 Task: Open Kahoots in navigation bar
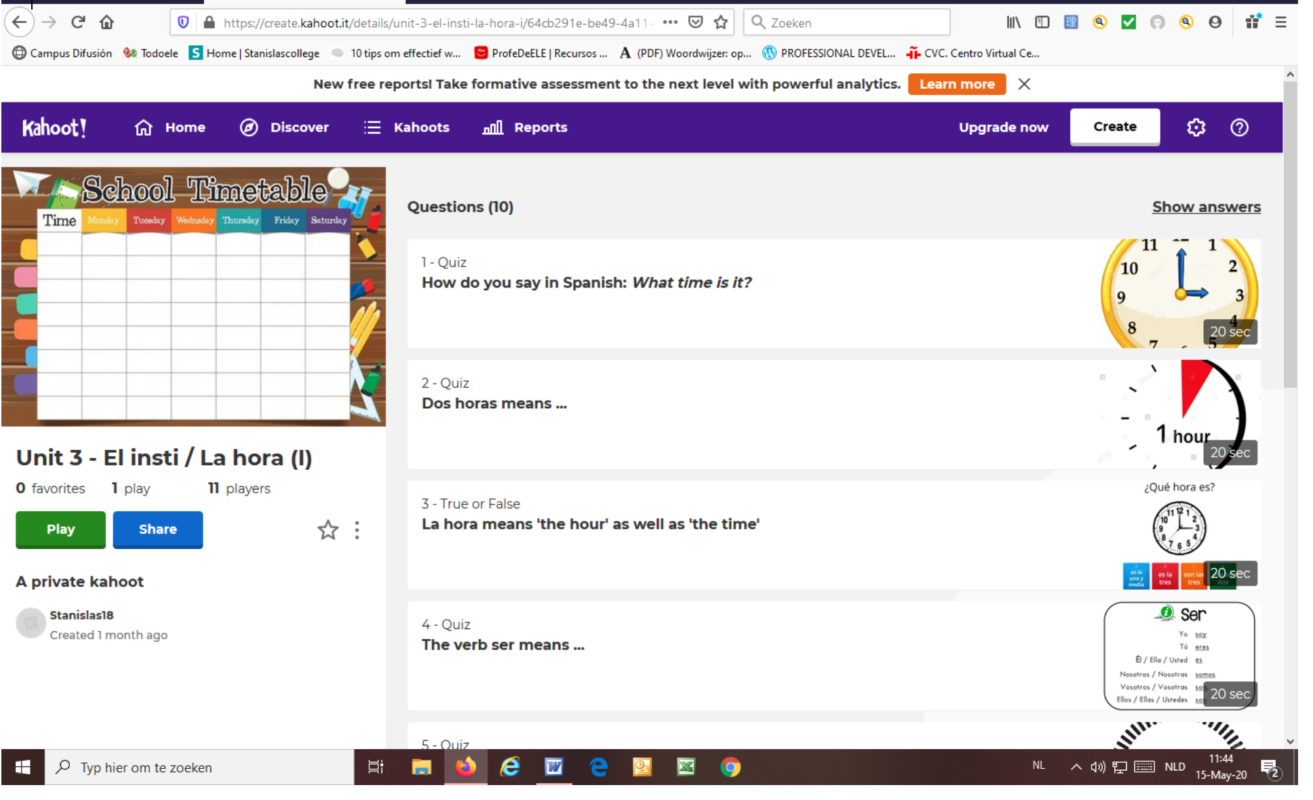[x=406, y=127]
